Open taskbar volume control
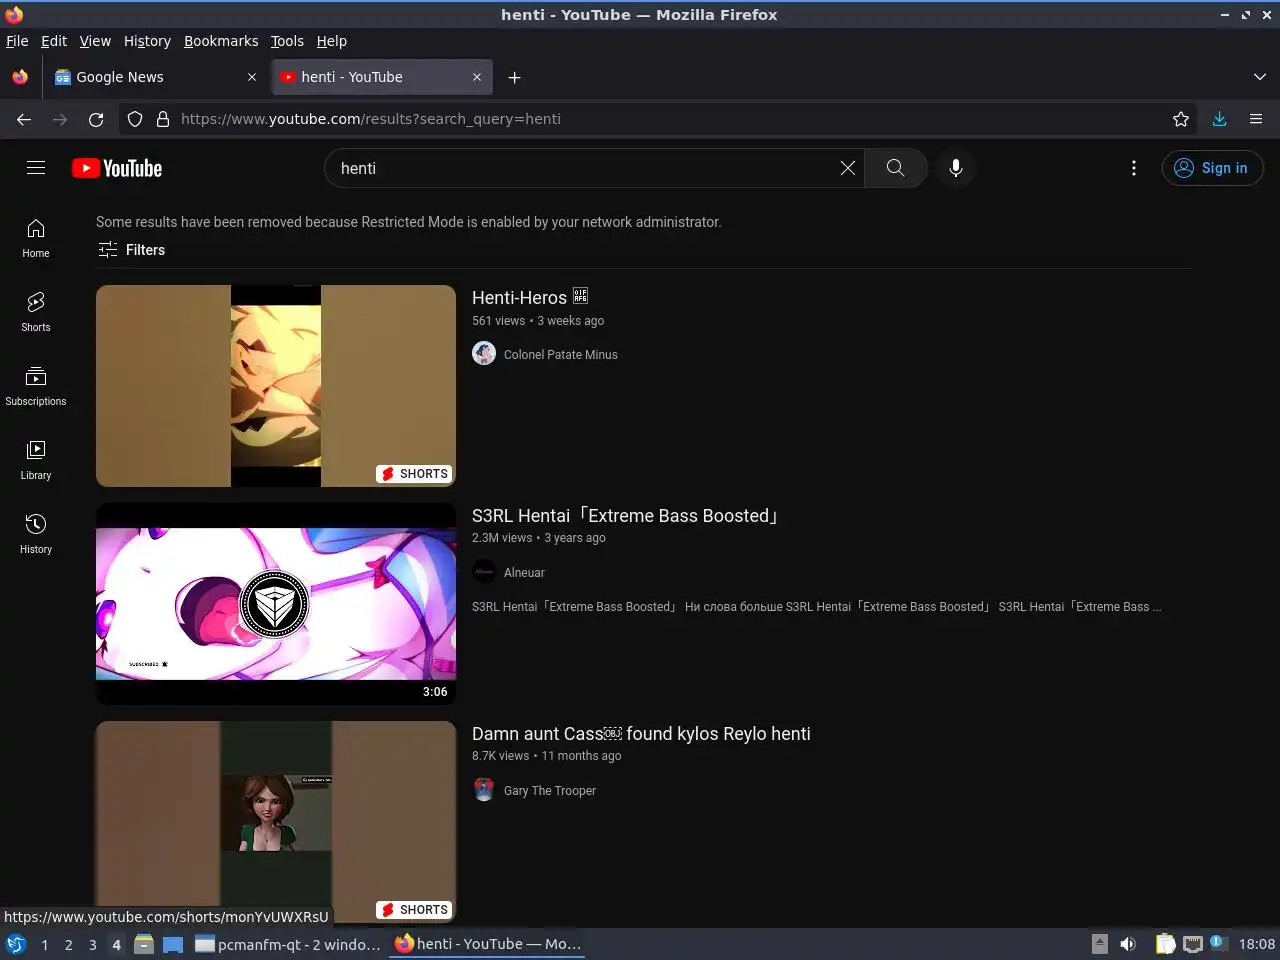Image resolution: width=1280 pixels, height=960 pixels. point(1128,944)
